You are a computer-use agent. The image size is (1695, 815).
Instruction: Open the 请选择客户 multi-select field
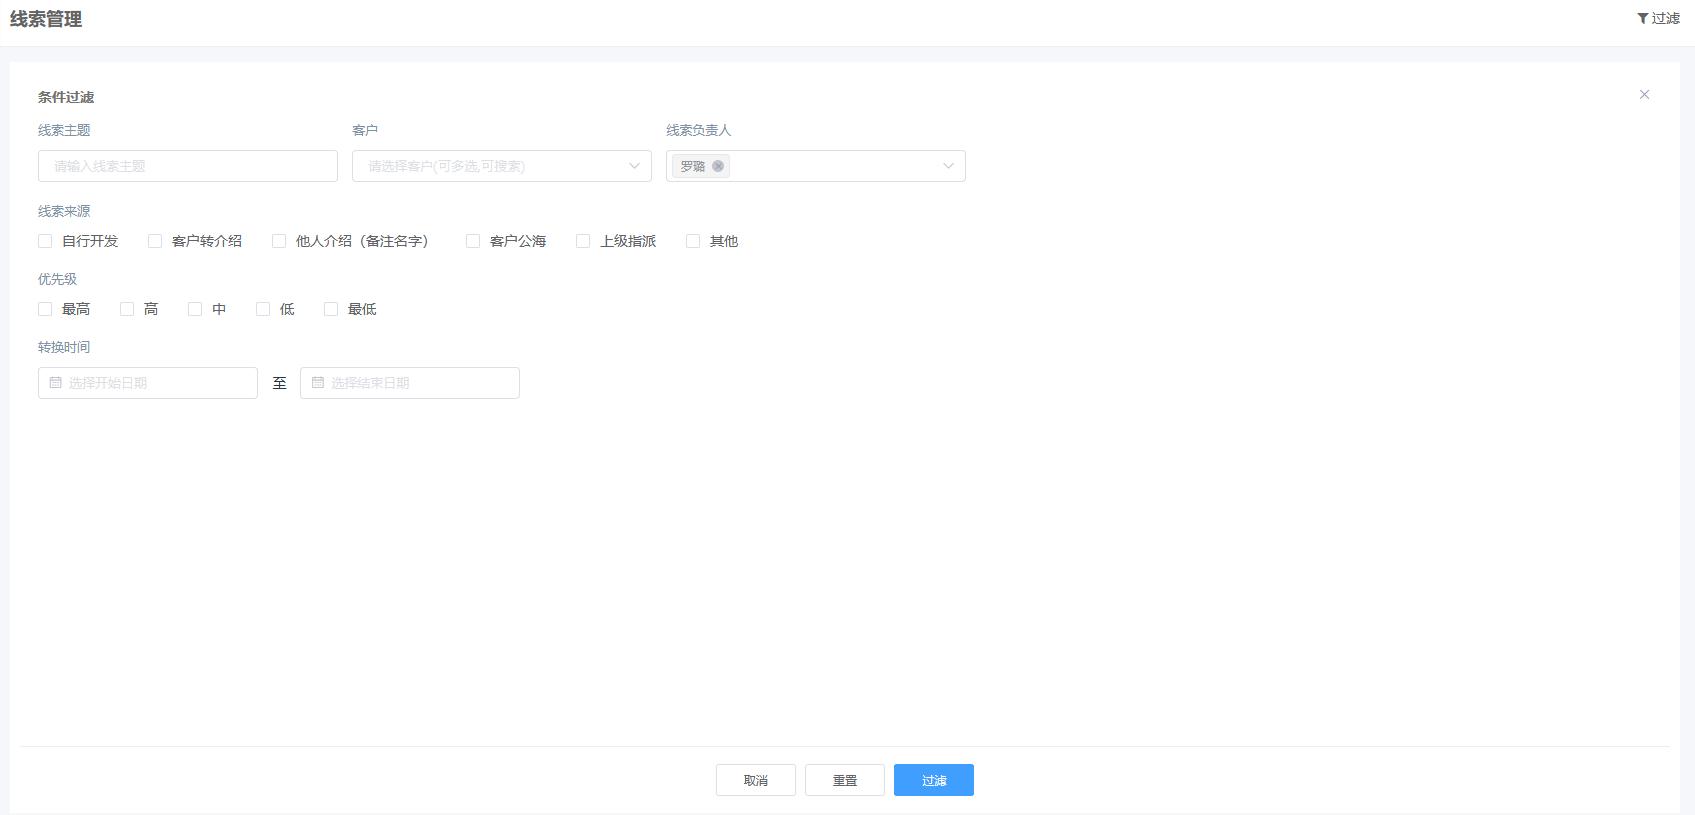coord(502,166)
